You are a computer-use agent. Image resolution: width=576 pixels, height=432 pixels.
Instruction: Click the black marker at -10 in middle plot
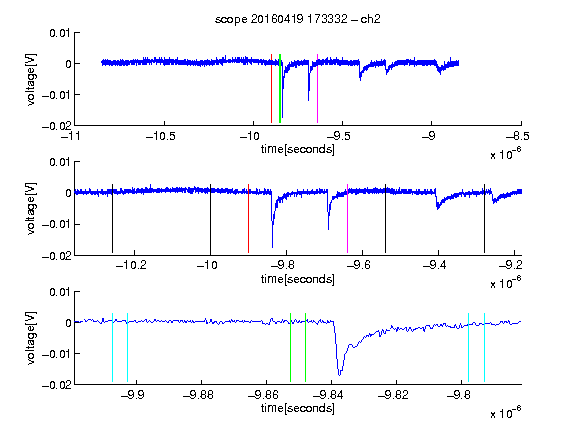(x=210, y=219)
